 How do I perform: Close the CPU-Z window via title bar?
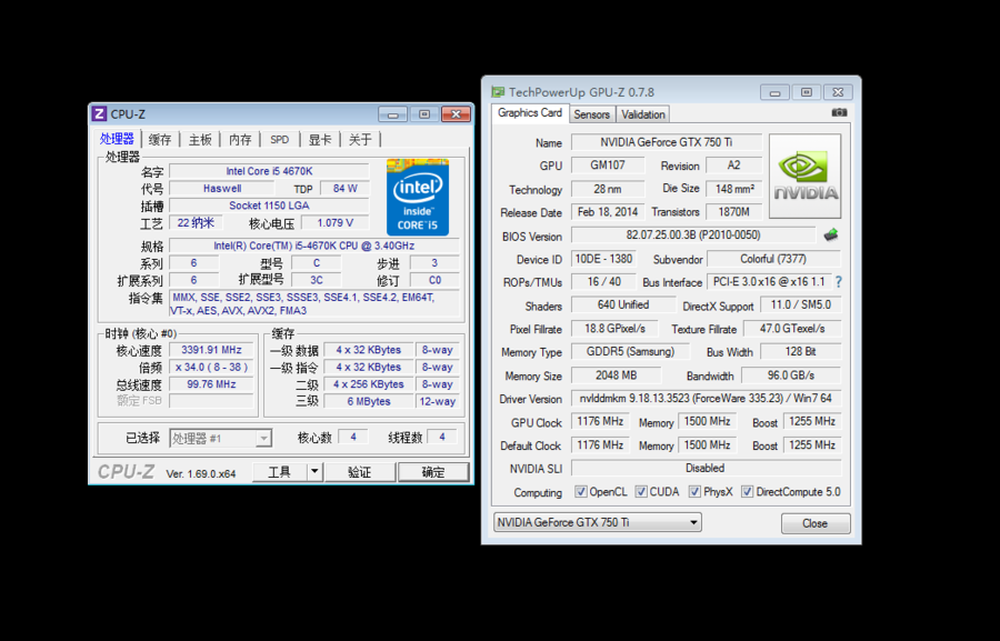(x=456, y=115)
